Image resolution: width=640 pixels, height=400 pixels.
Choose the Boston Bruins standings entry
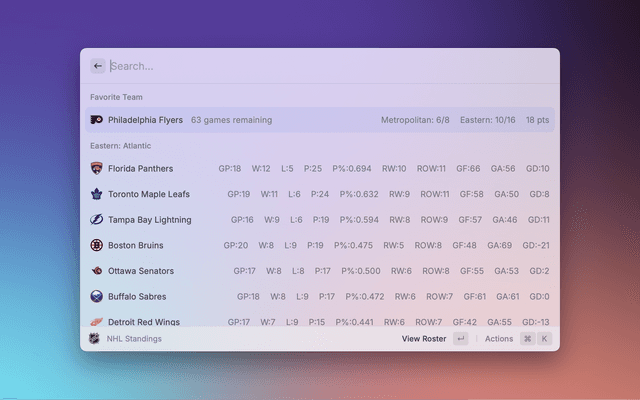click(x=320, y=245)
